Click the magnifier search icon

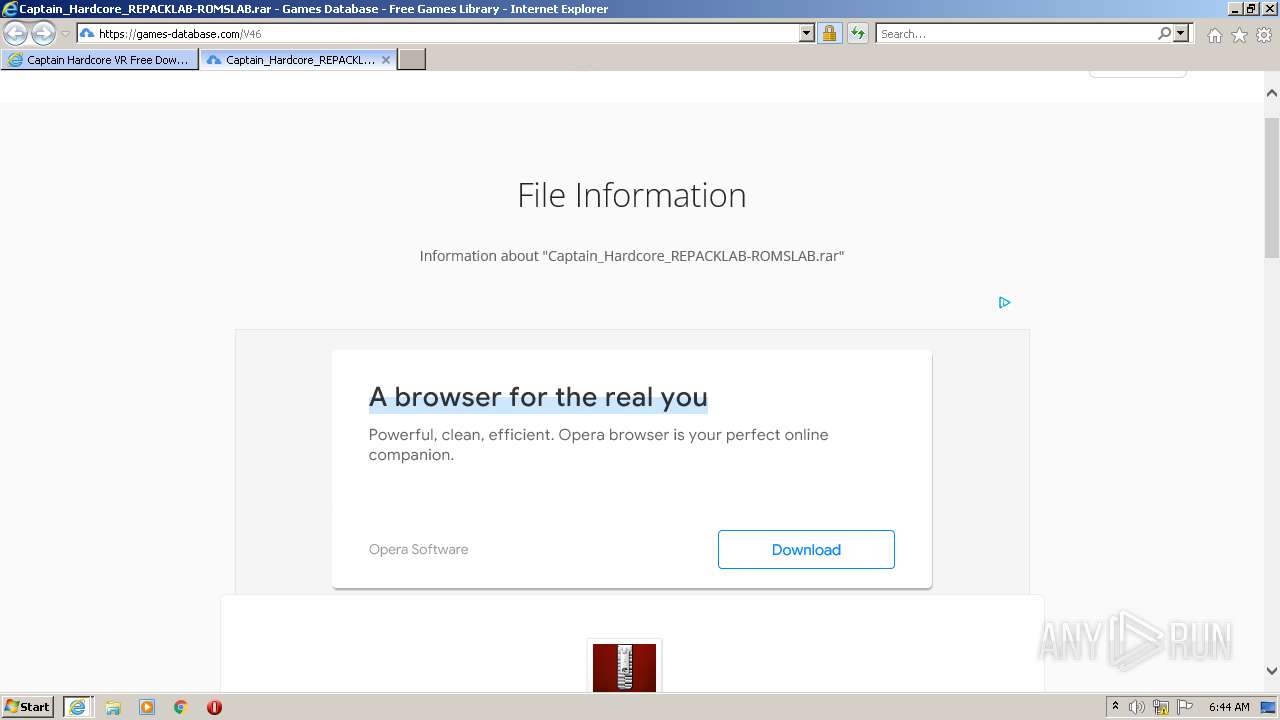(x=1164, y=34)
